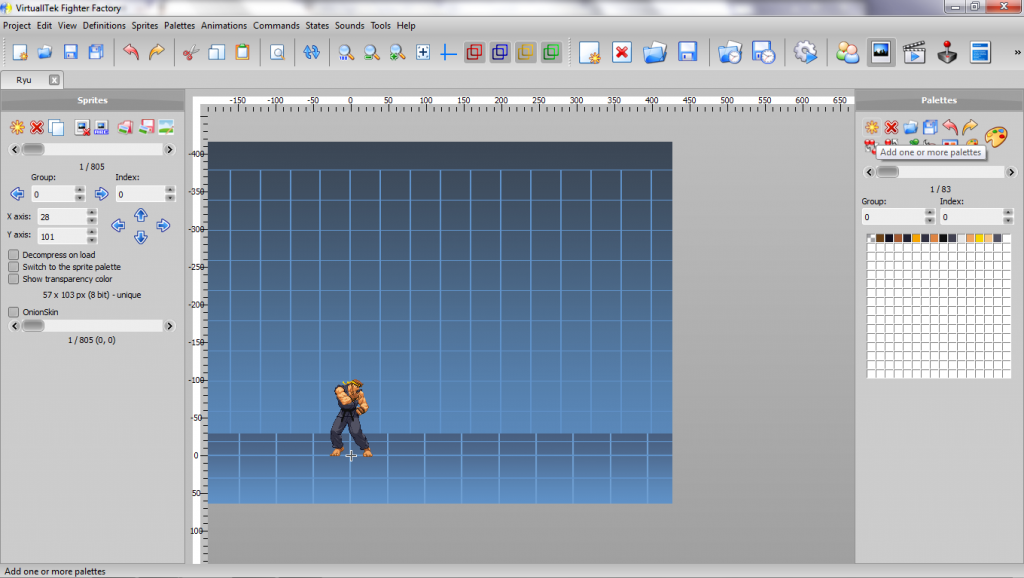Cut with the scissors icon

191,52
